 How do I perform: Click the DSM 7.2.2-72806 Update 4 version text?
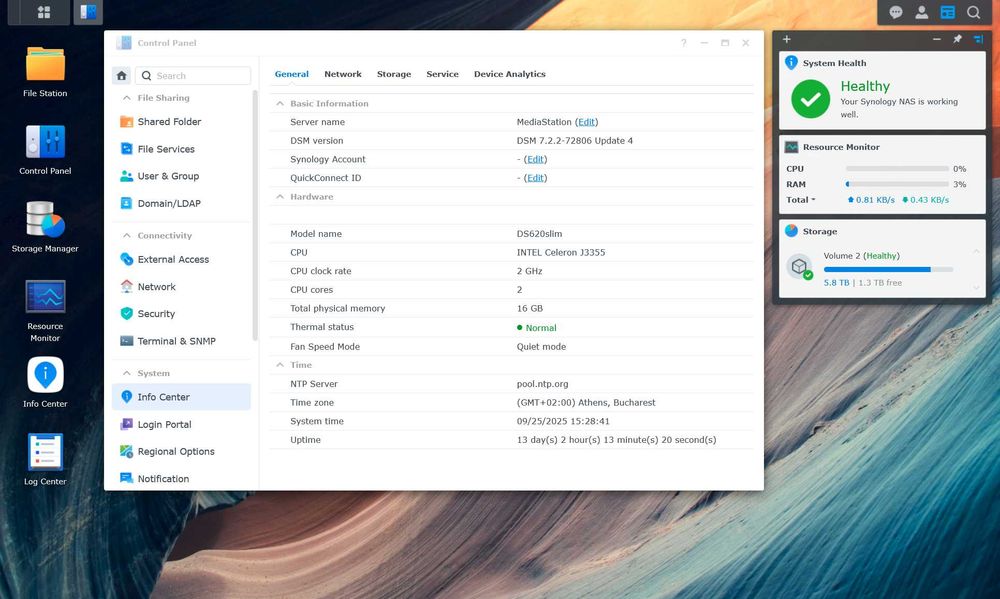coord(575,141)
